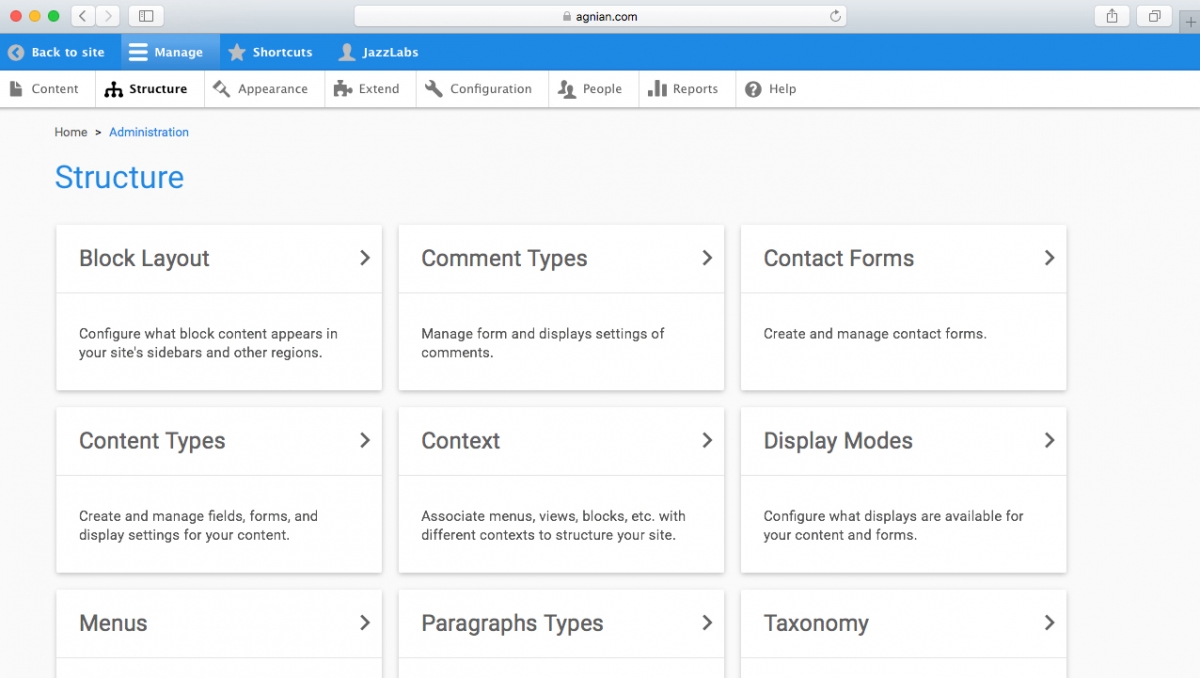Open a new tab with plus button
Image resolution: width=1200 pixels, height=678 pixels.
[x=1190, y=22]
